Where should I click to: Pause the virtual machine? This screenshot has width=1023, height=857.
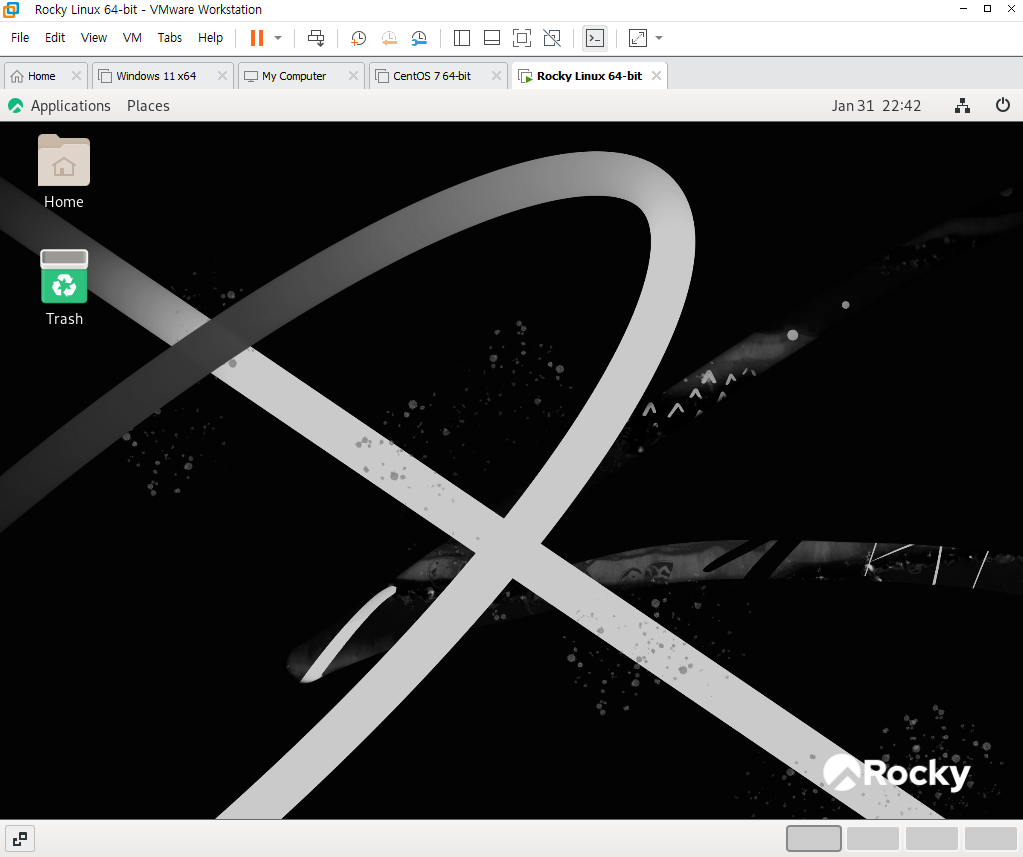pos(257,38)
